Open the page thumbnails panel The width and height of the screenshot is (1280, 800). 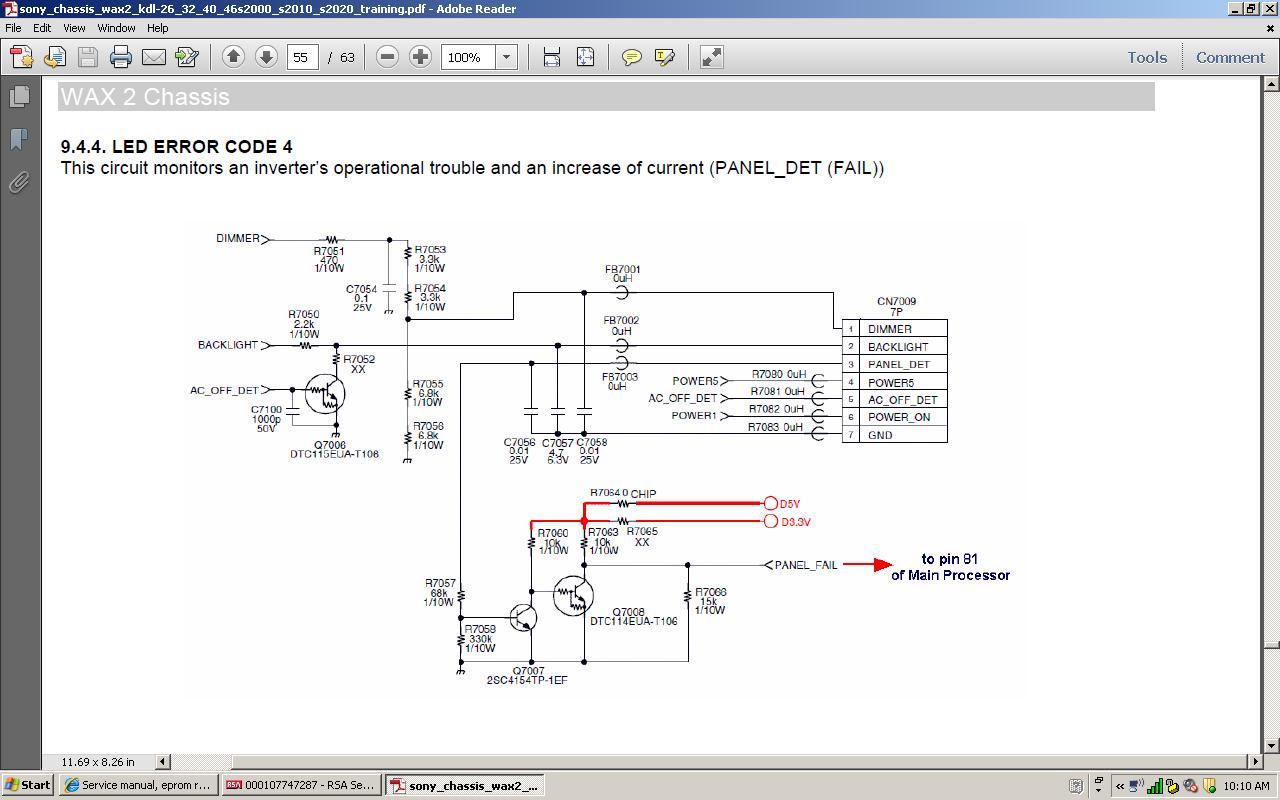19,97
